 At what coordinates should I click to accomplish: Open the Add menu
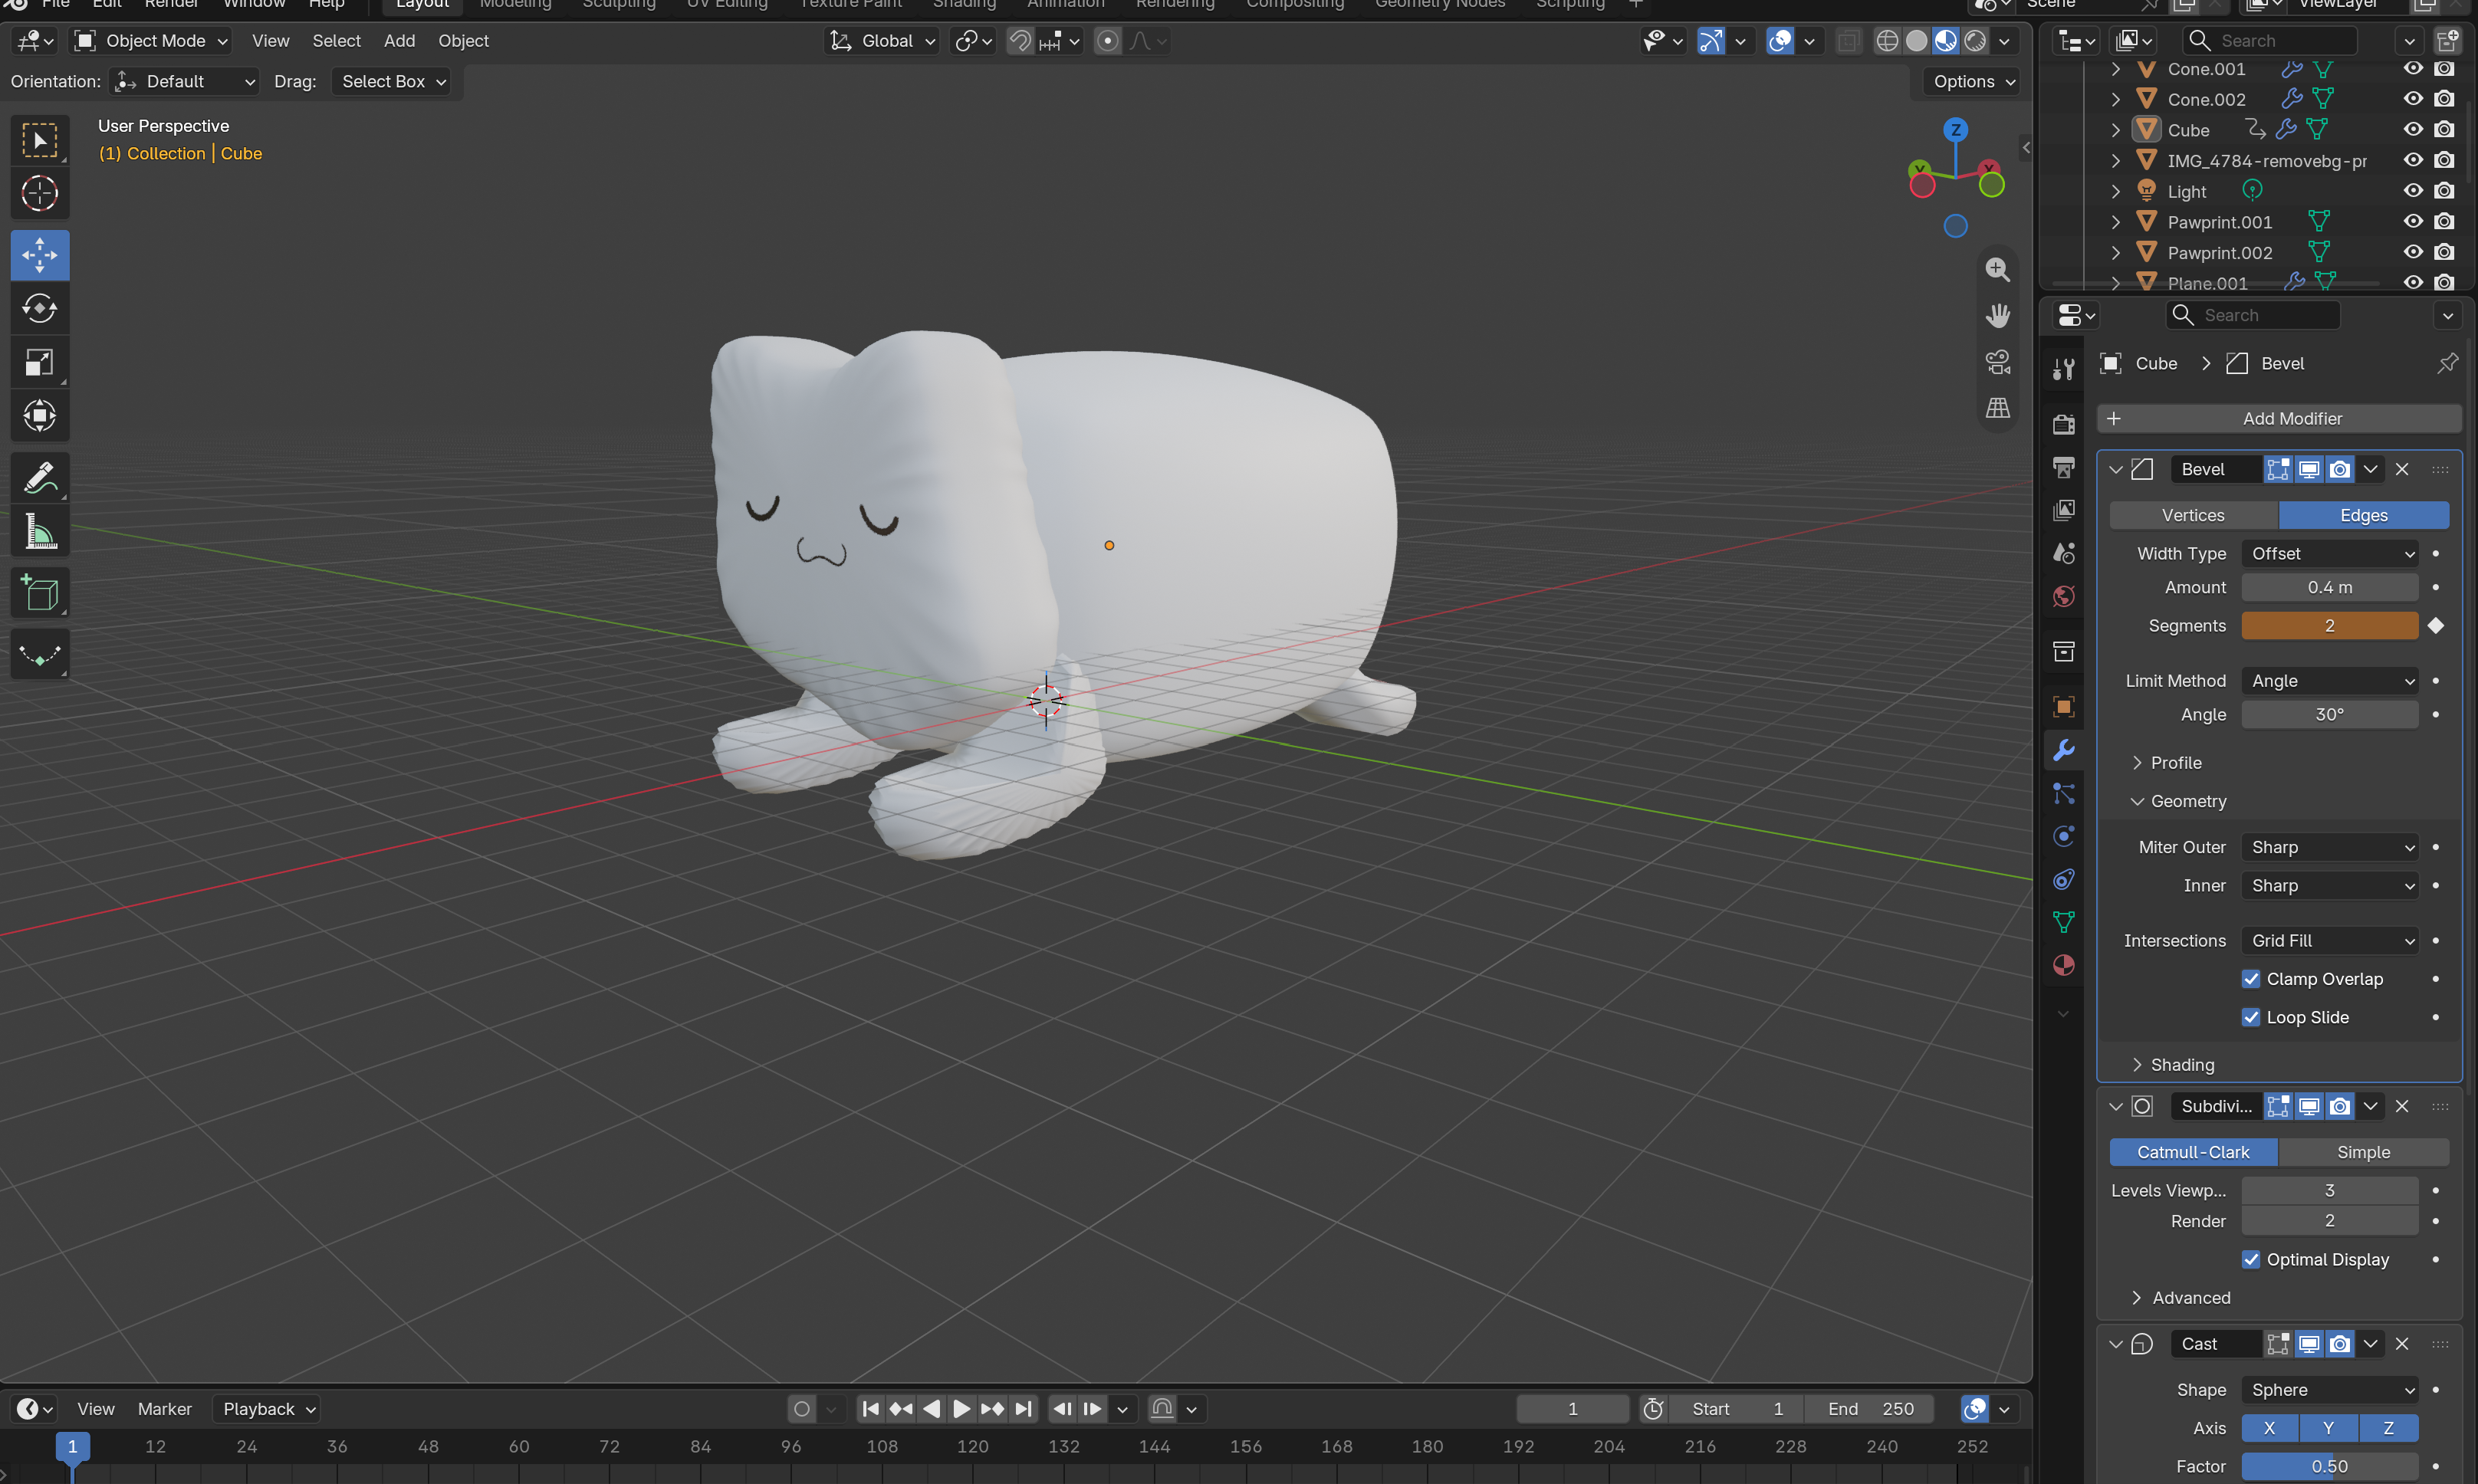pyautogui.click(x=399, y=41)
